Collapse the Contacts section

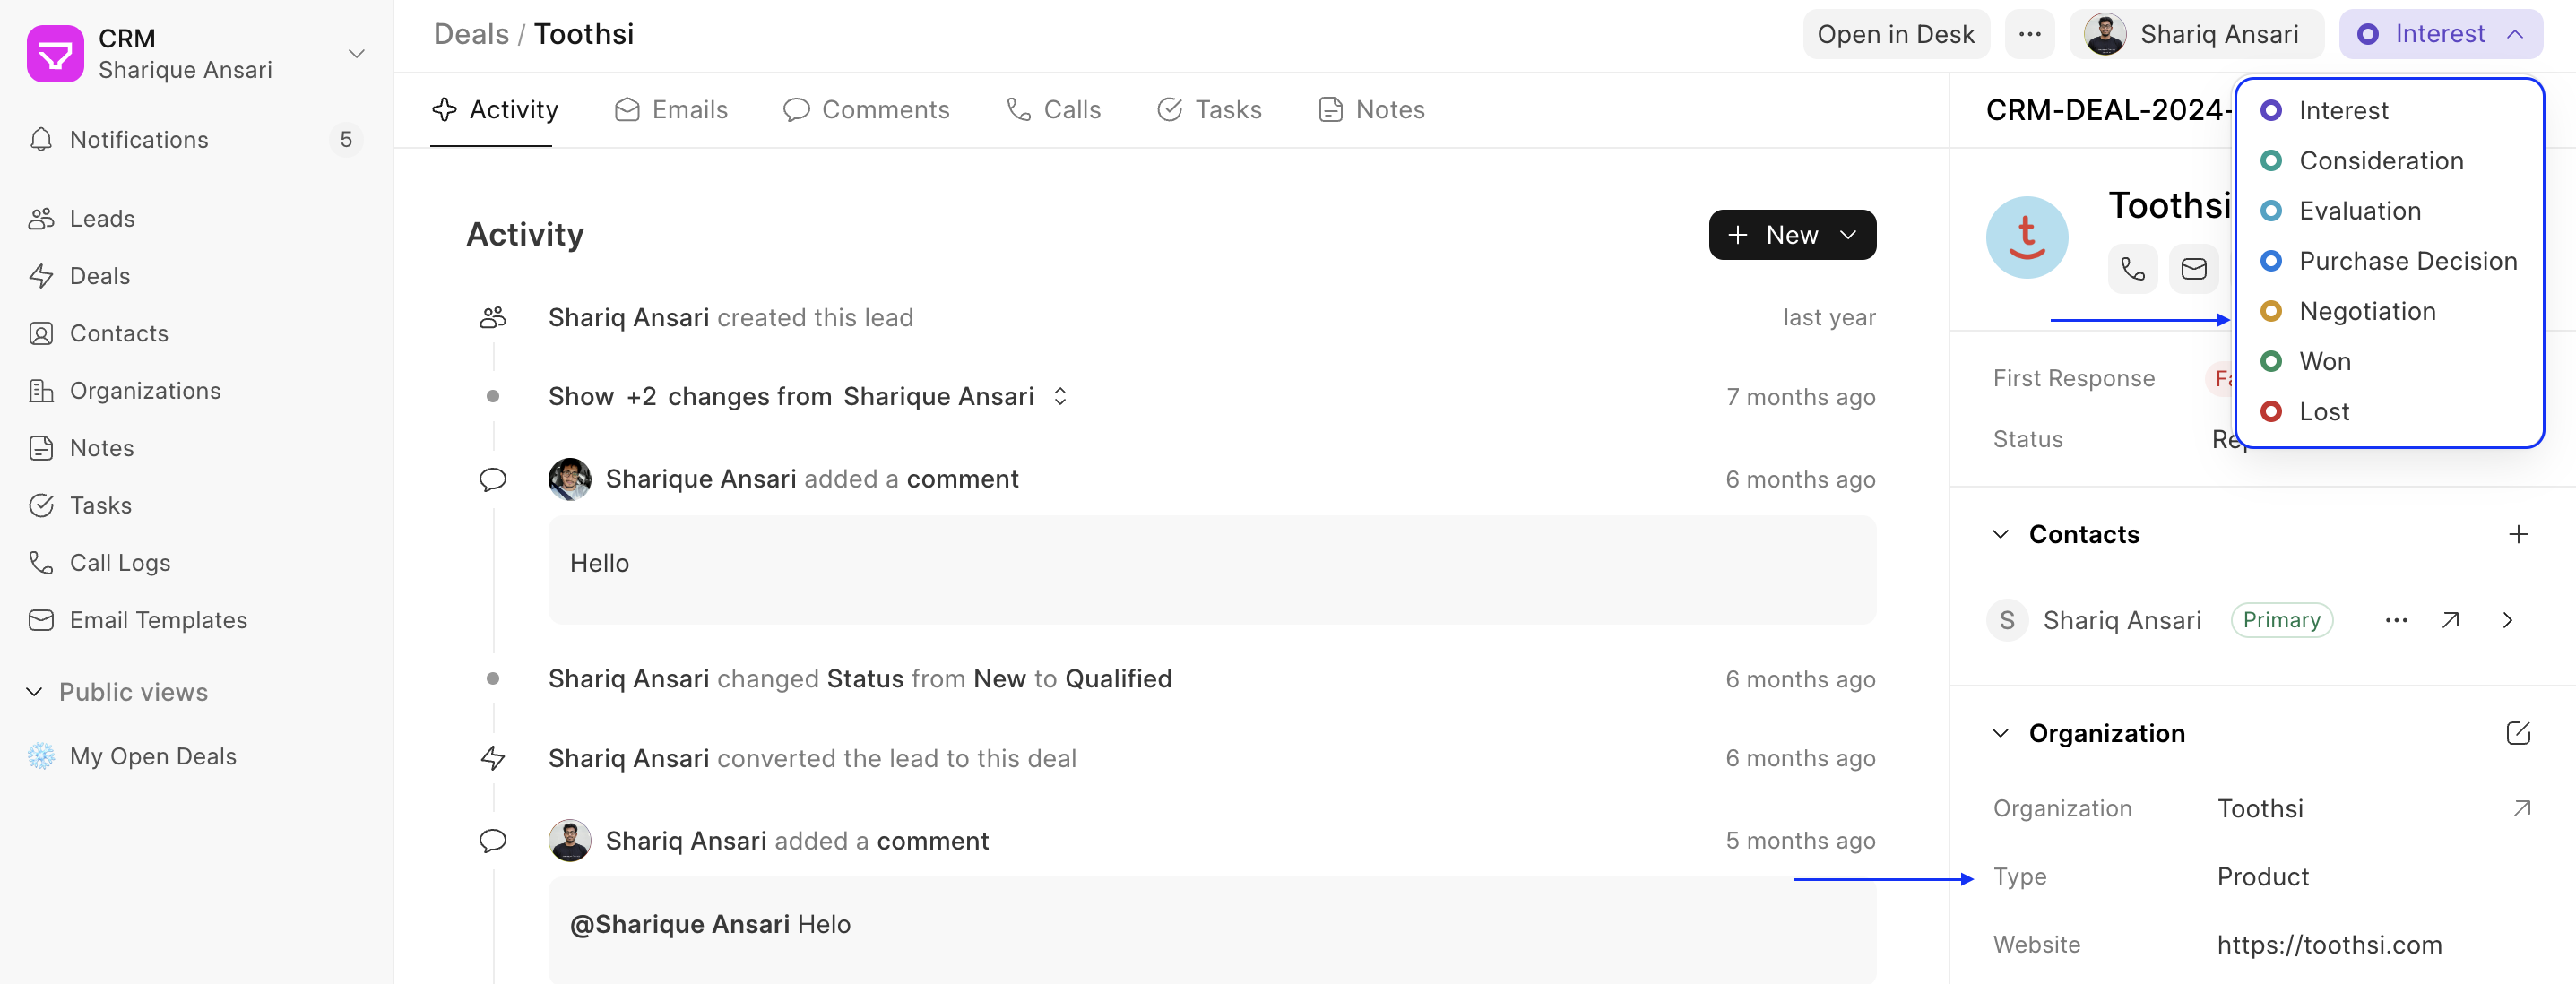coord(2000,534)
